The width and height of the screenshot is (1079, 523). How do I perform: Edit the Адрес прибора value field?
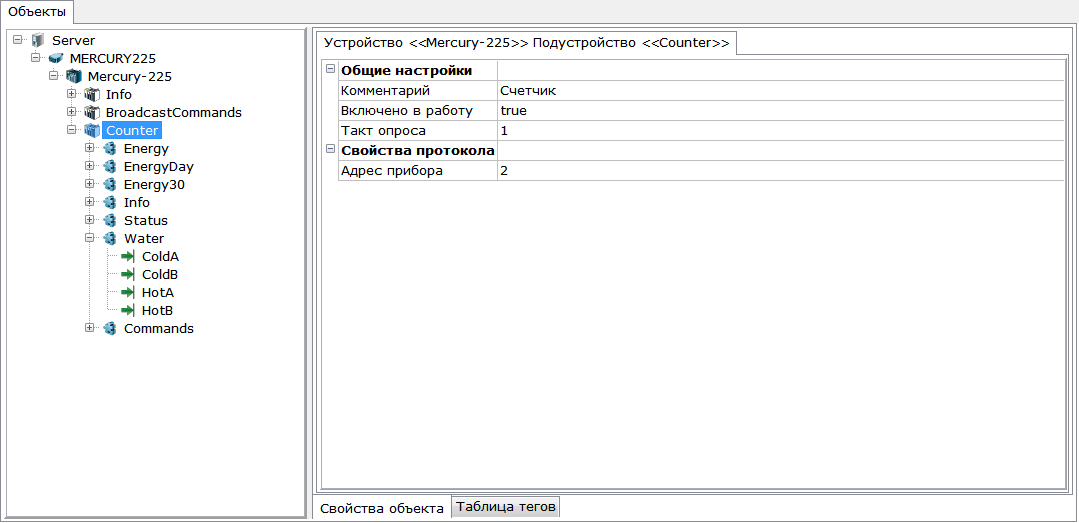click(780, 171)
